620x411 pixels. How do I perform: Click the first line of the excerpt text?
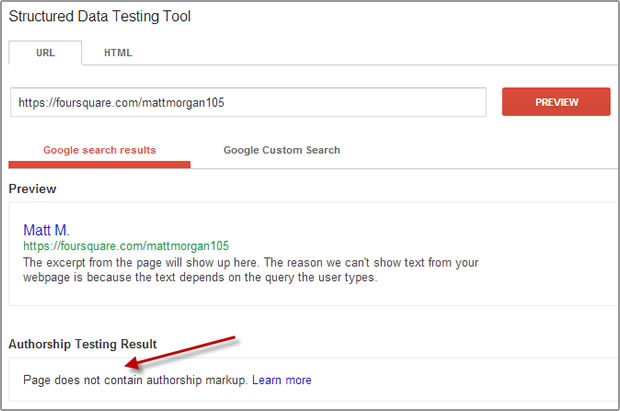(x=251, y=262)
